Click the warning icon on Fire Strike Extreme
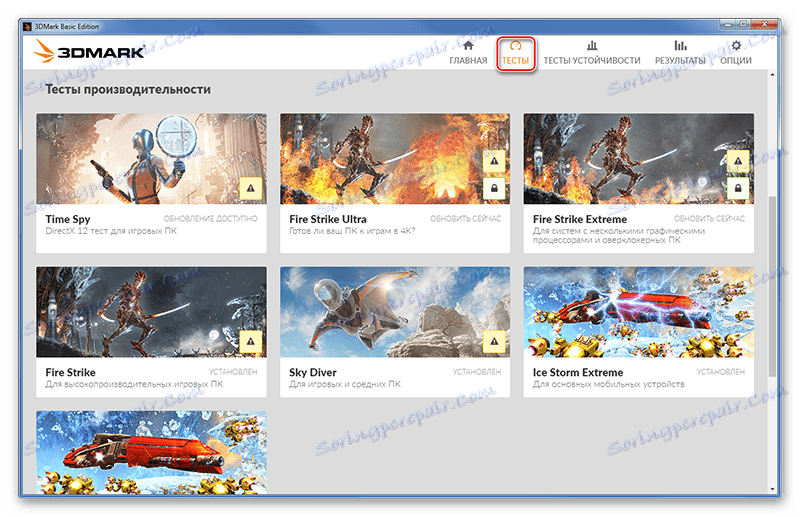Viewport: 800px width, 517px height. click(738, 161)
